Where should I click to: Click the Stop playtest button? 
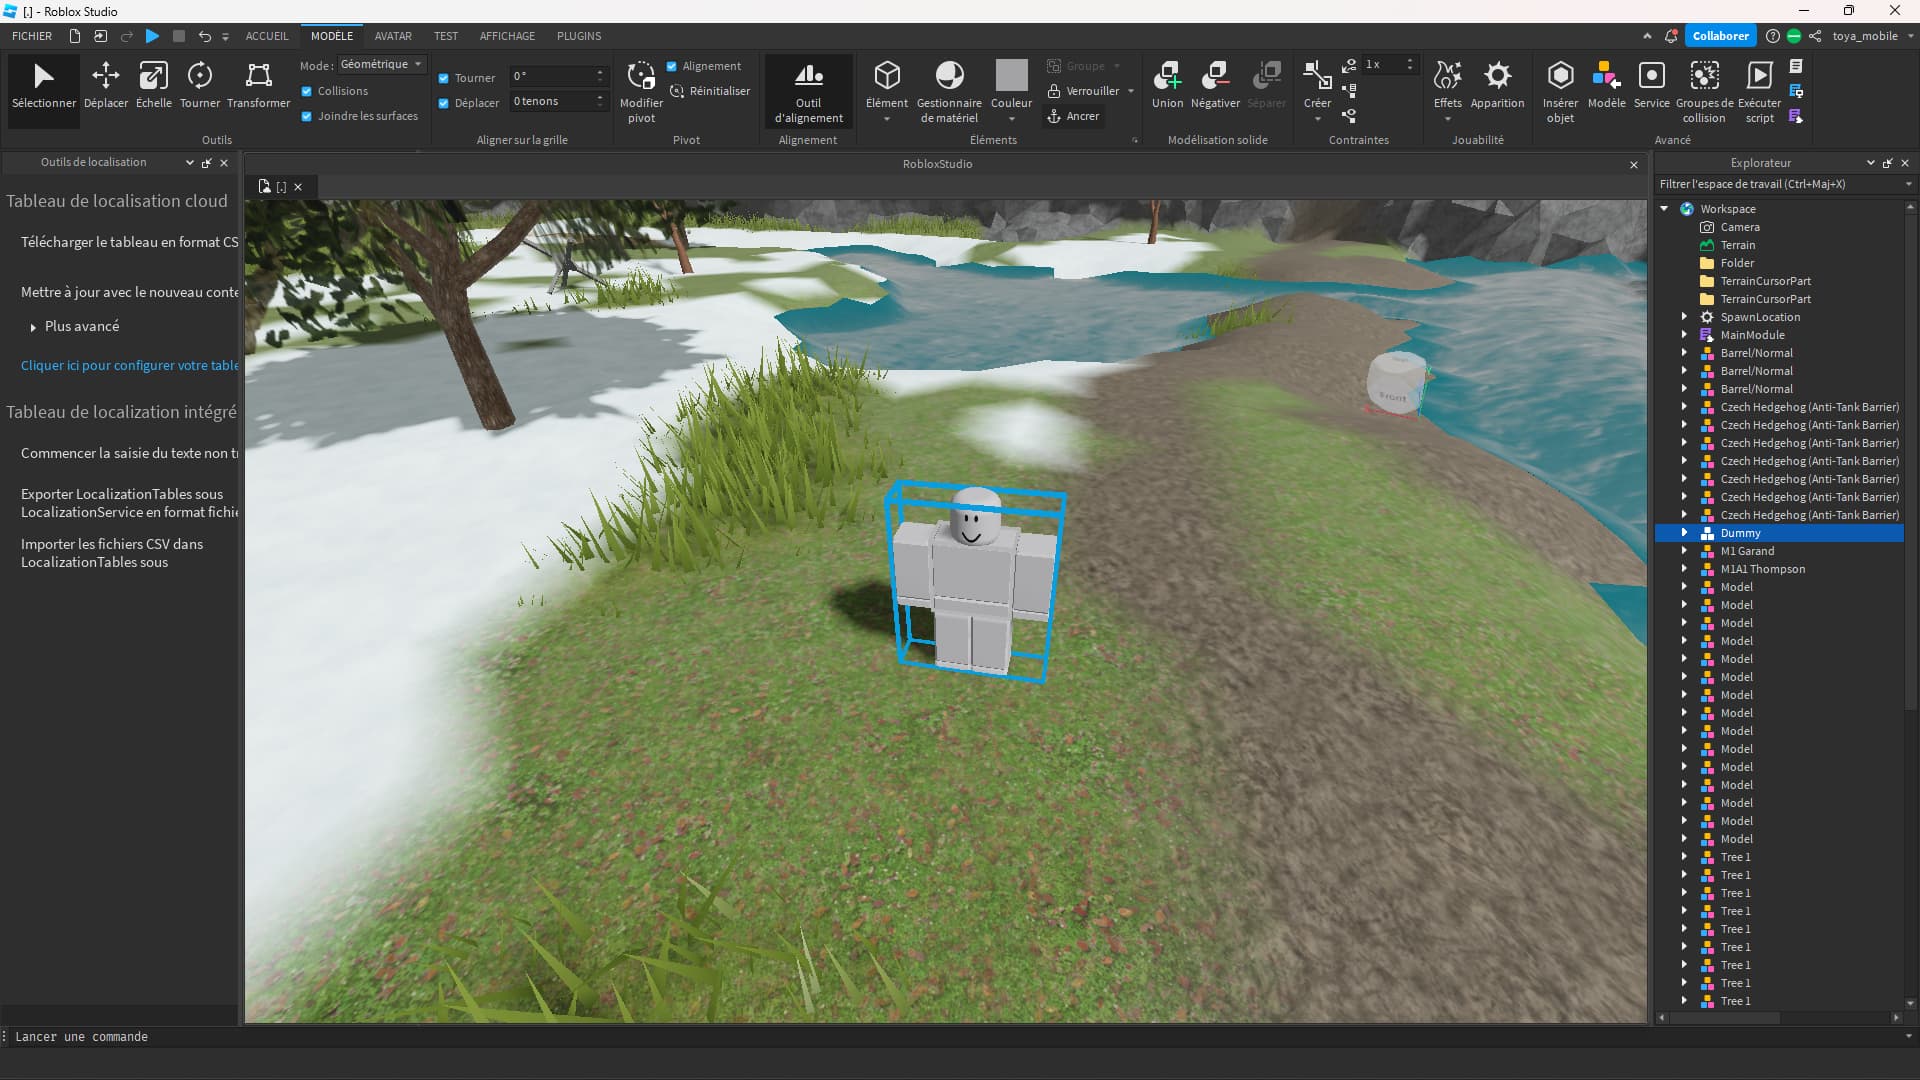179,36
